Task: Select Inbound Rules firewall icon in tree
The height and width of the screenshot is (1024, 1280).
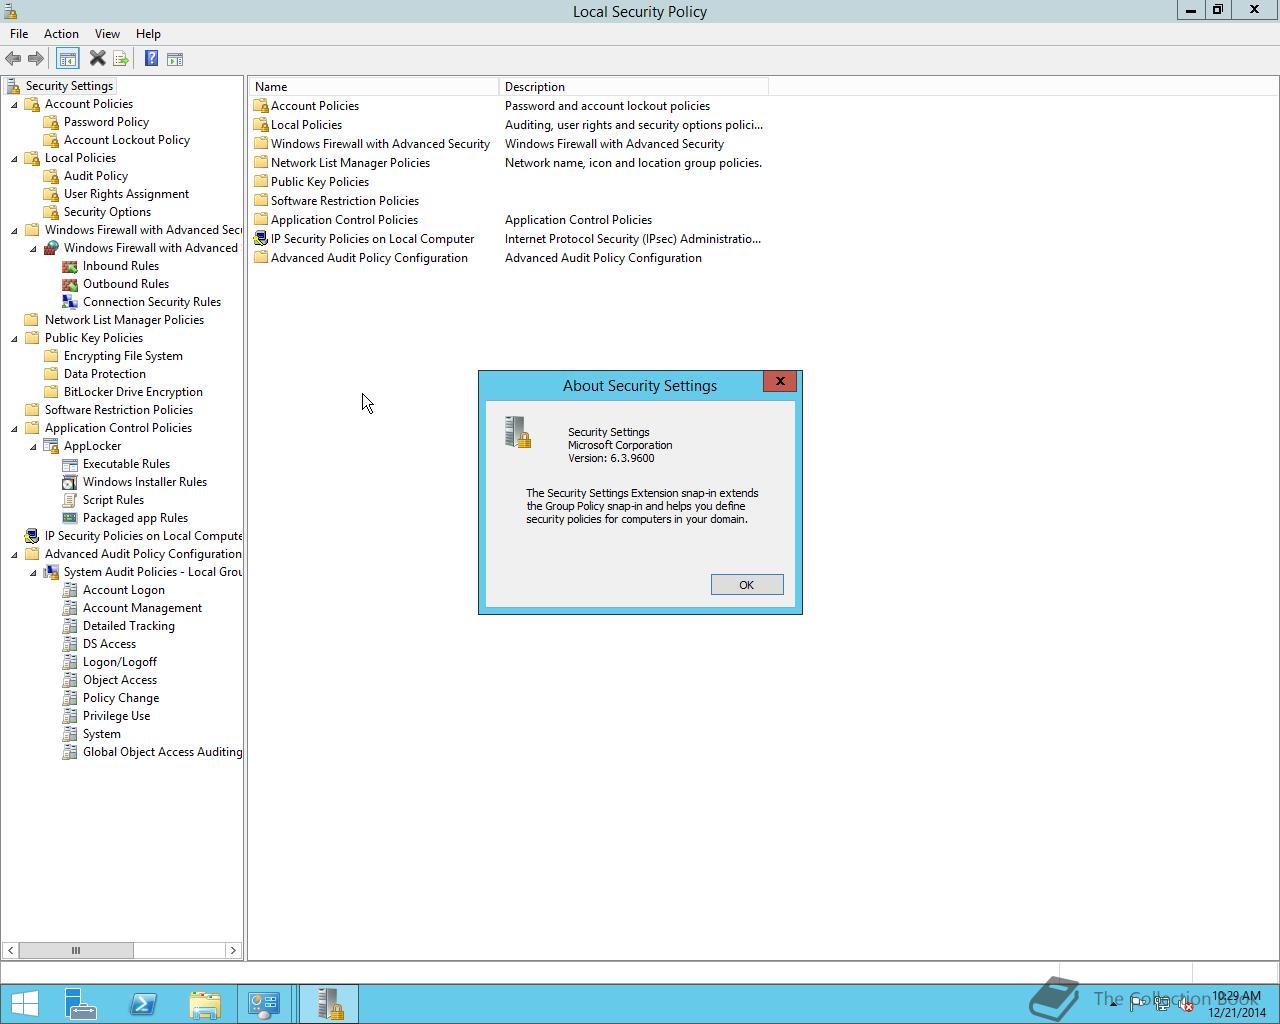Action: pyautogui.click(x=70, y=266)
